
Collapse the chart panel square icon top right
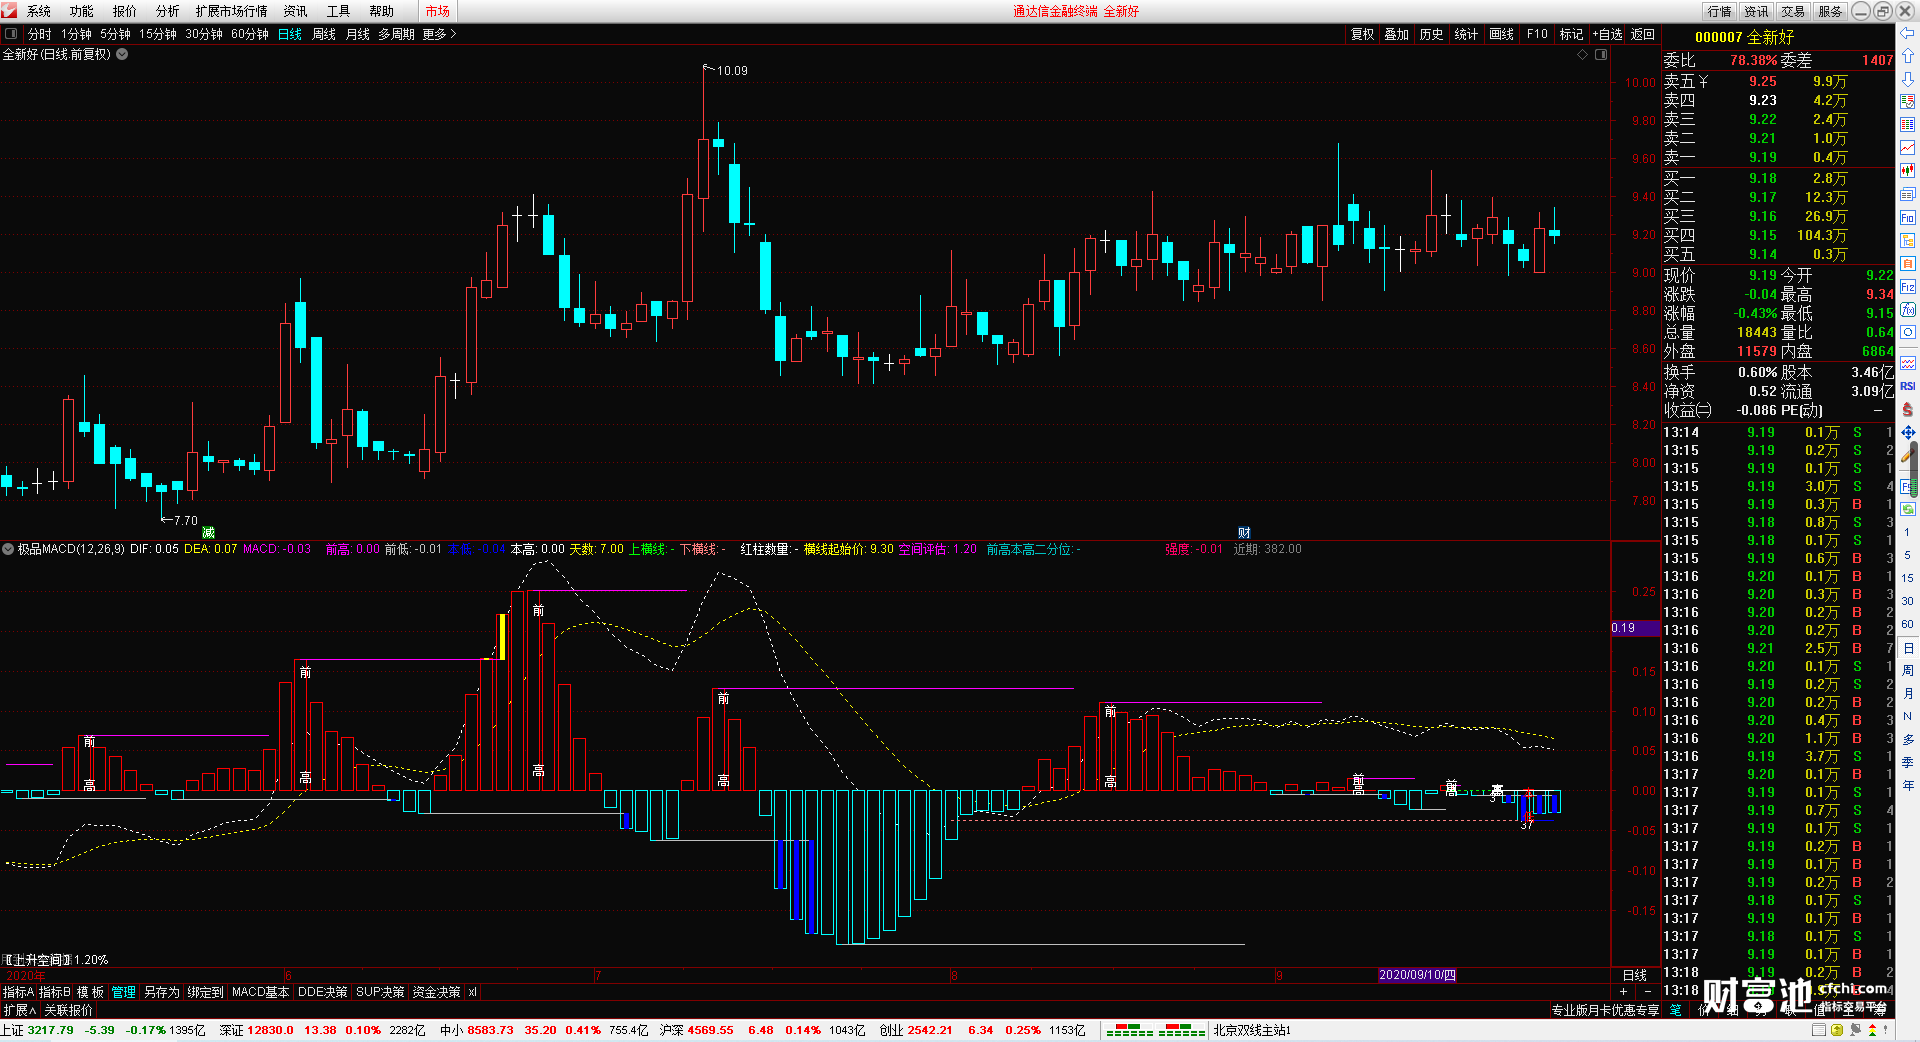coord(1601,54)
